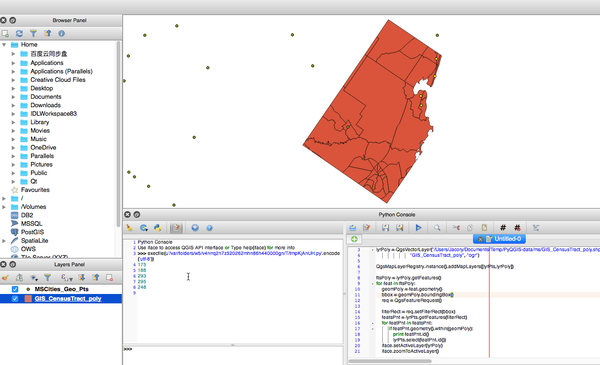Add new editor tab with plus
The width and height of the screenshot is (600, 365).
[x=354, y=239]
